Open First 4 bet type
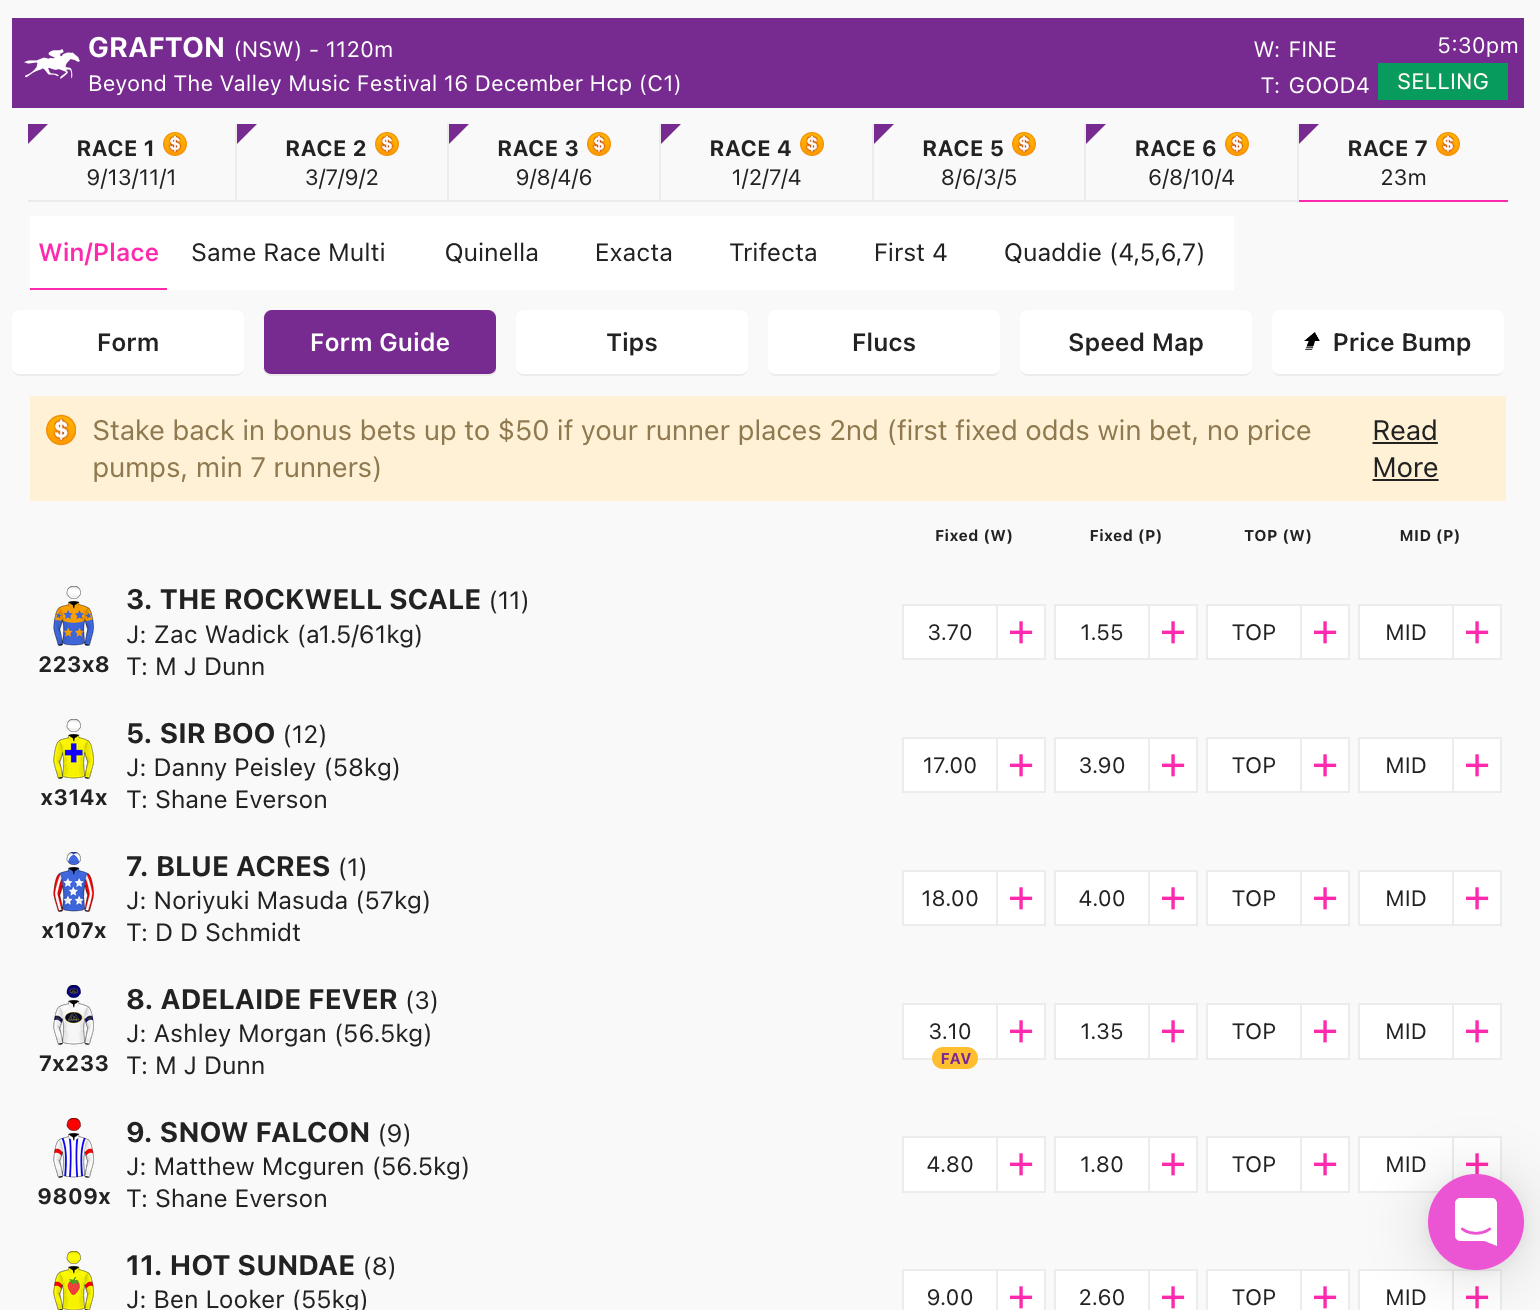Viewport: 1540px width, 1310px height. point(910,253)
